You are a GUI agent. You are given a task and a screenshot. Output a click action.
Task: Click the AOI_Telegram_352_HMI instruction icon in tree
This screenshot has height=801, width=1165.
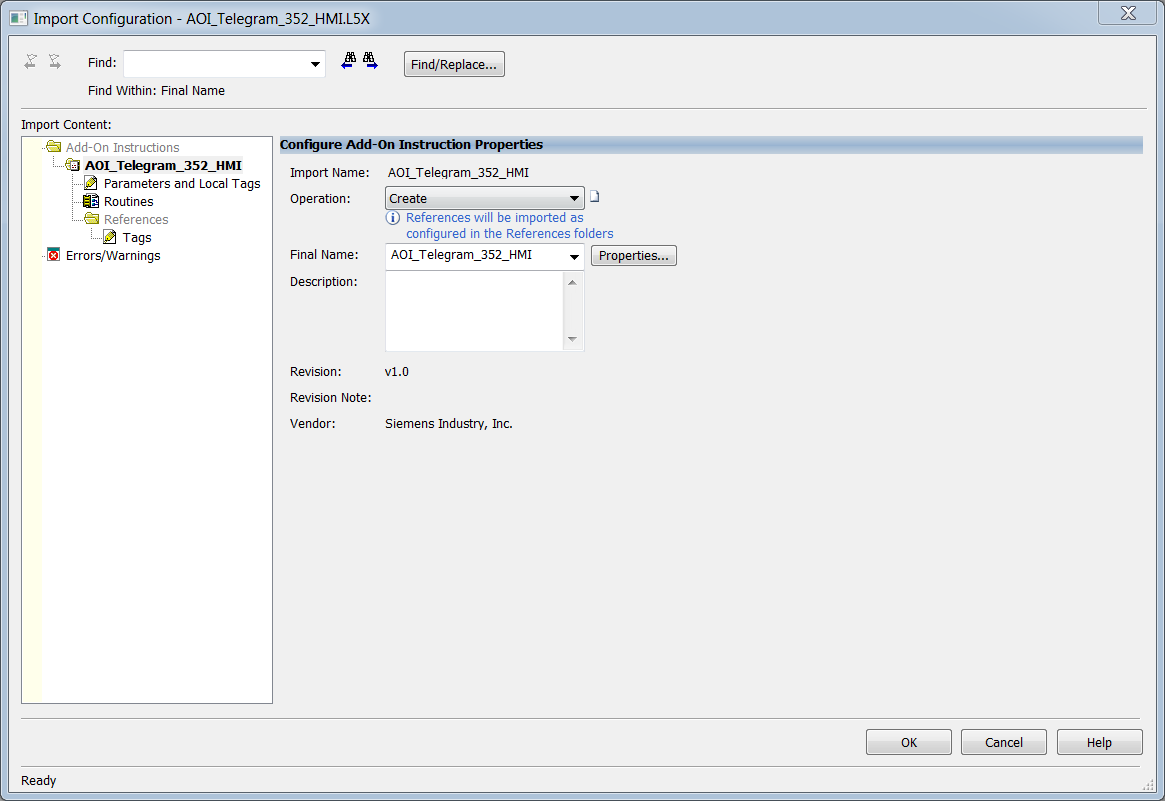pos(73,166)
